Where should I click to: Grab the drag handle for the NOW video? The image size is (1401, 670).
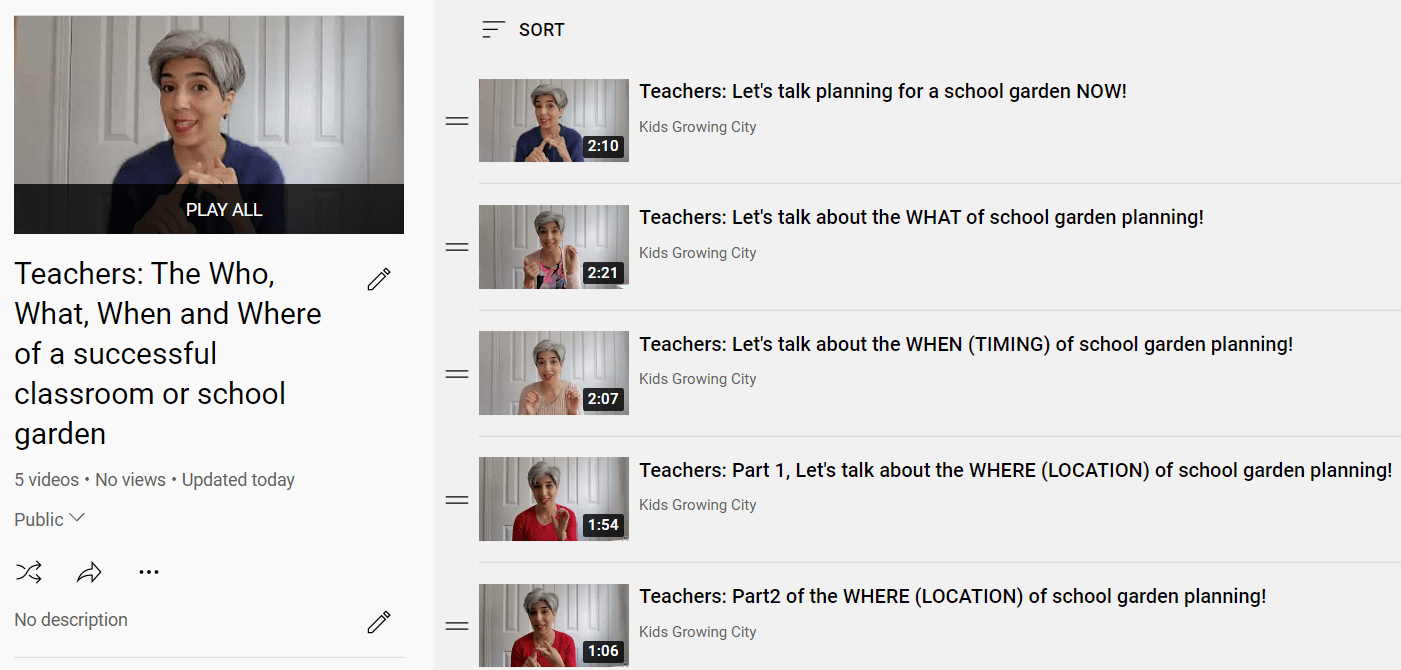coord(457,121)
